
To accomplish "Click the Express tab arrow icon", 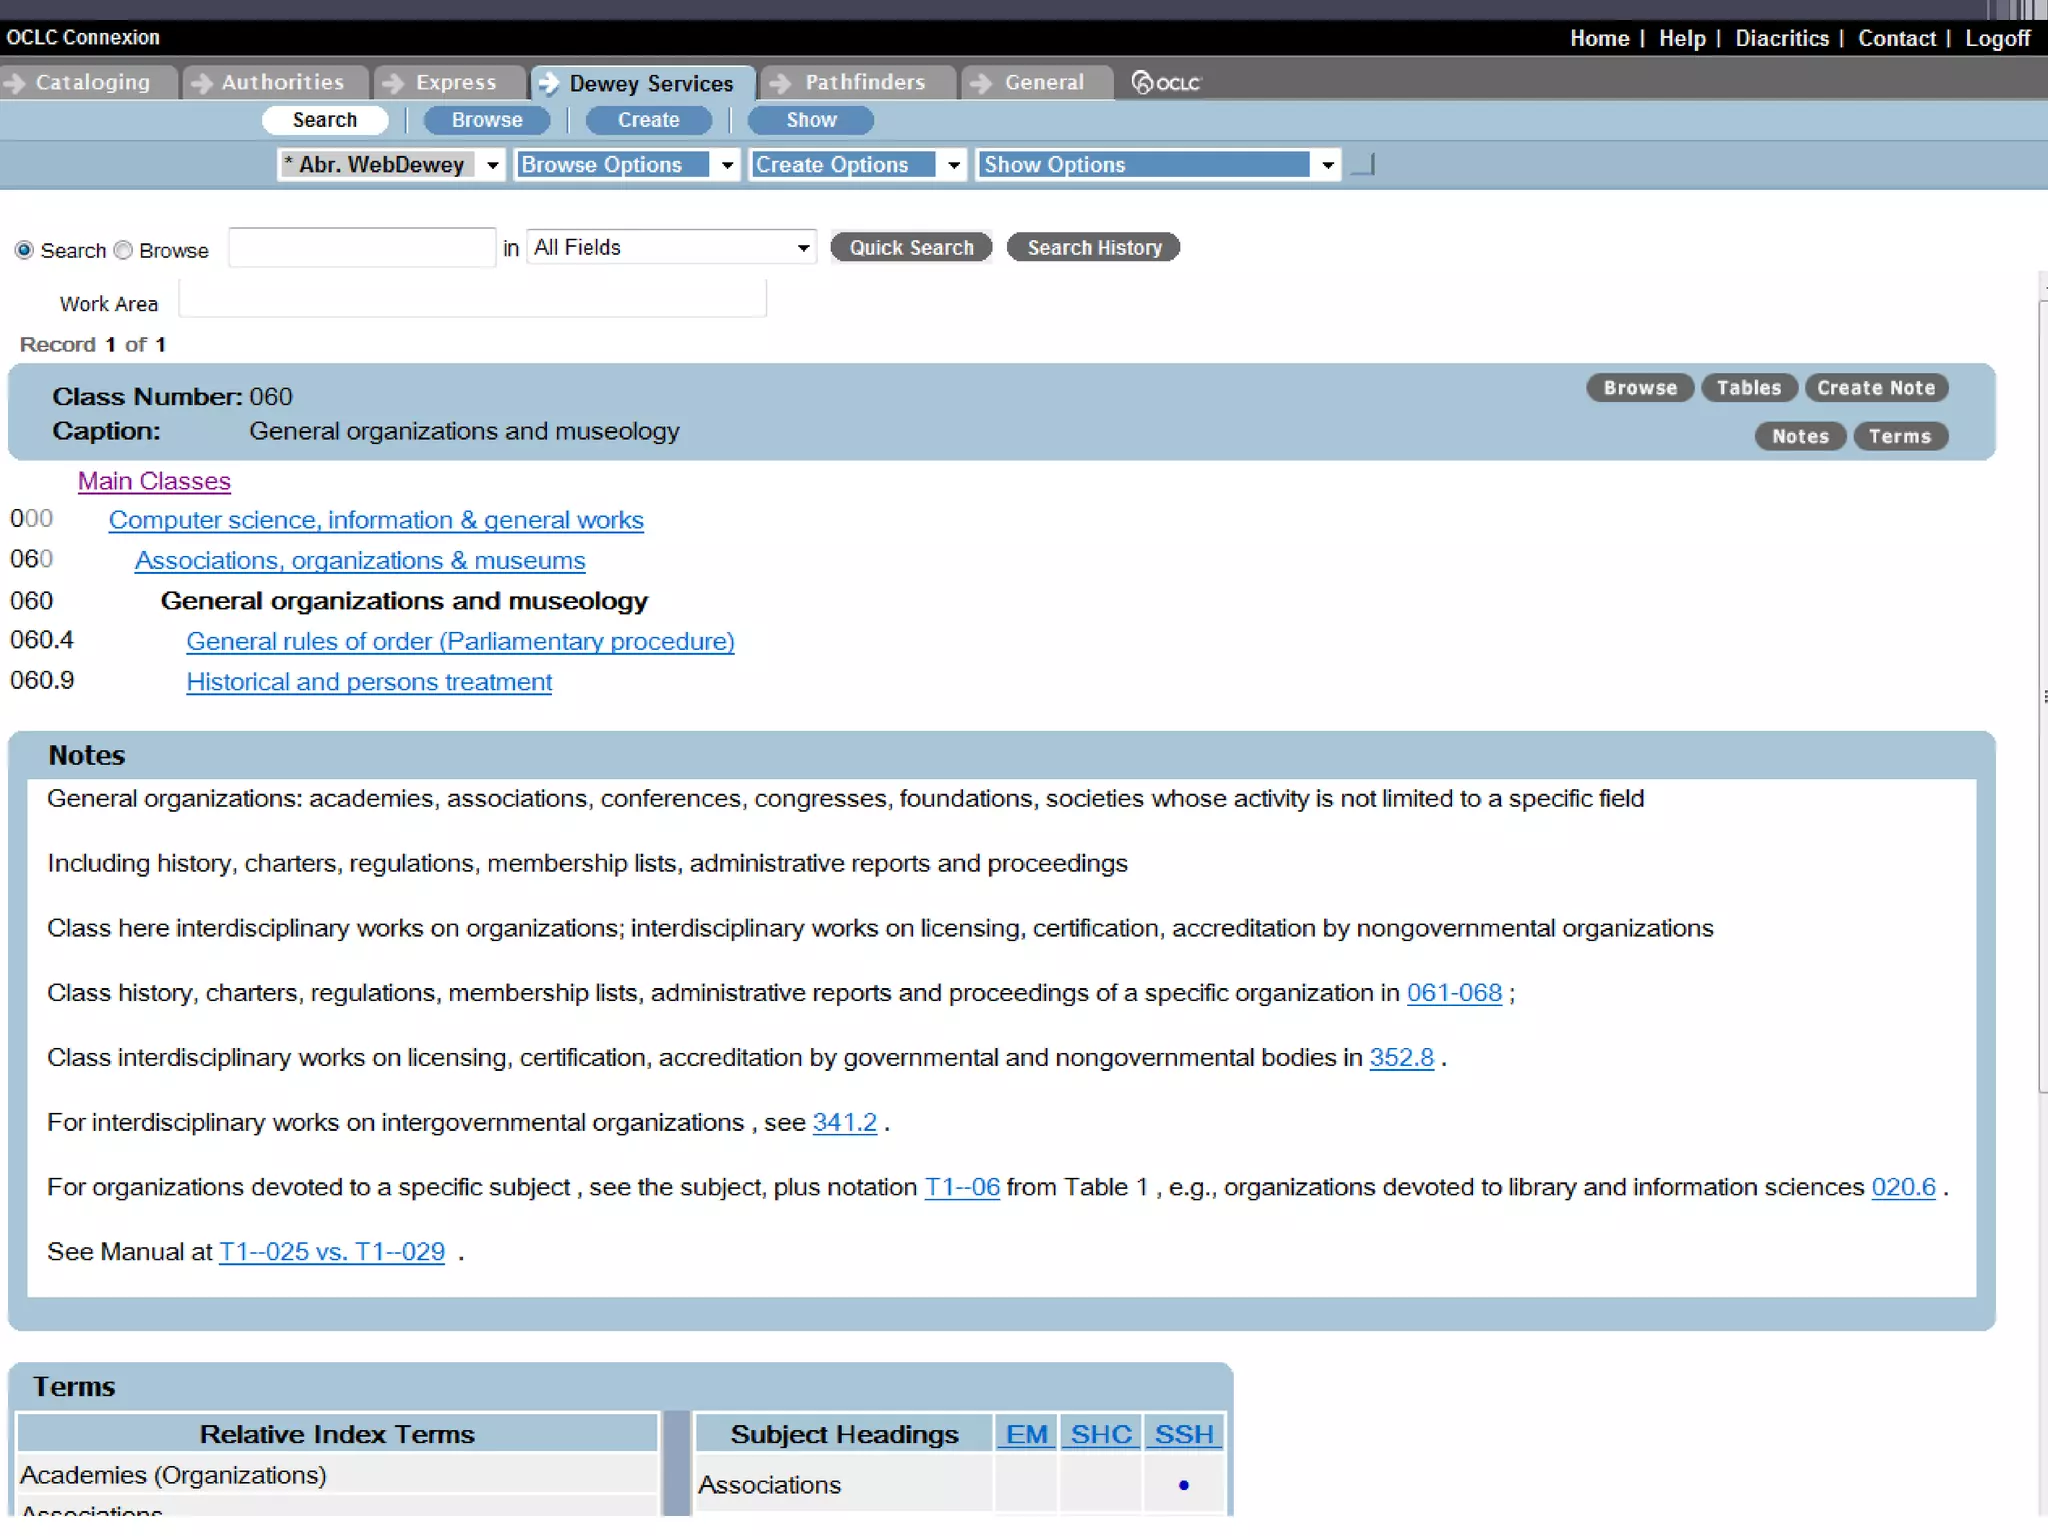I will pos(394,83).
